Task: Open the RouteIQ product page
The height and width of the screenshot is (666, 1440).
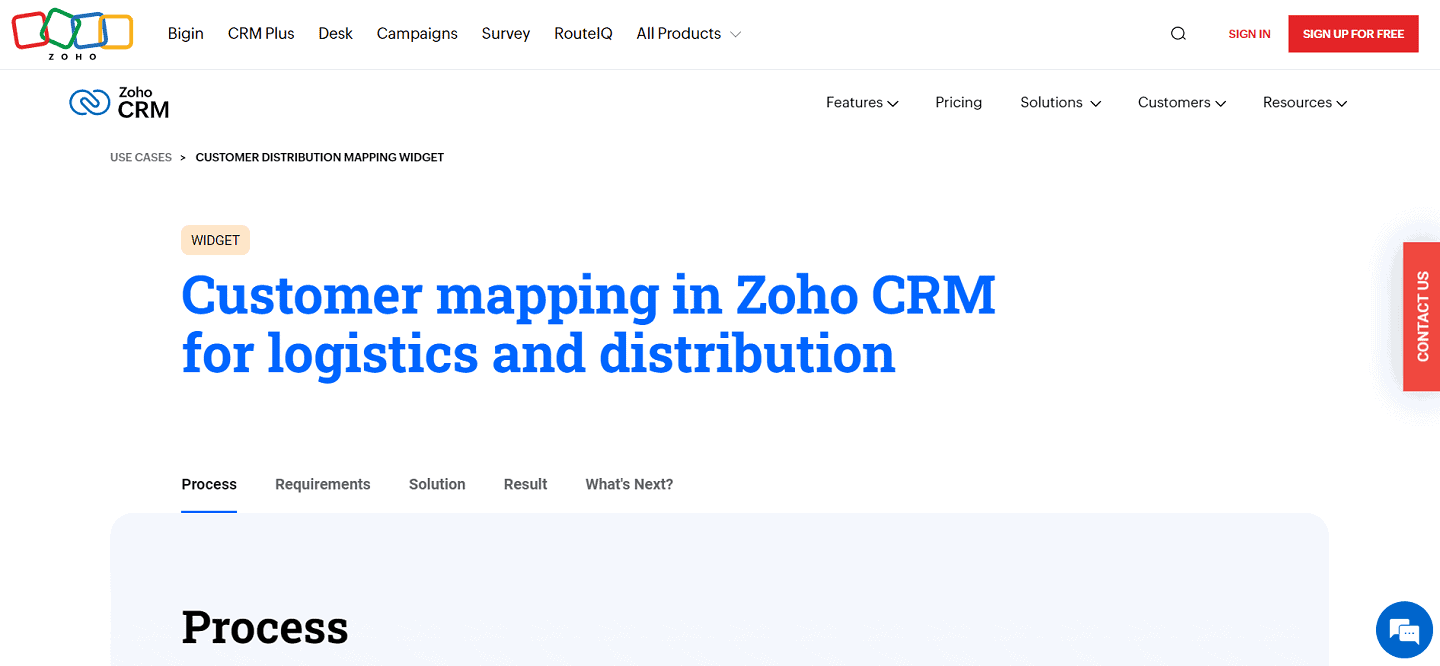Action: (583, 33)
